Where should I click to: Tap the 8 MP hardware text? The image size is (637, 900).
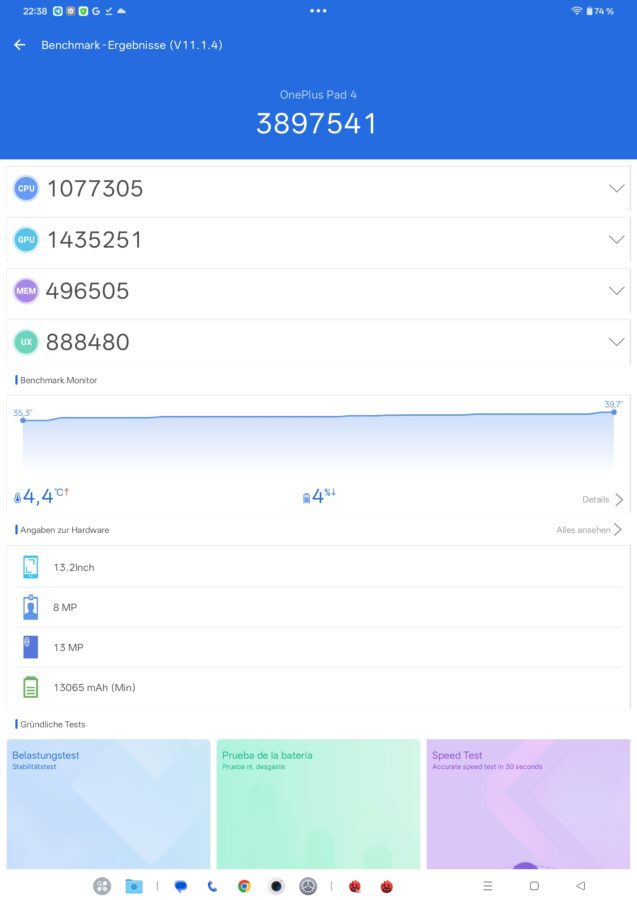click(65, 607)
